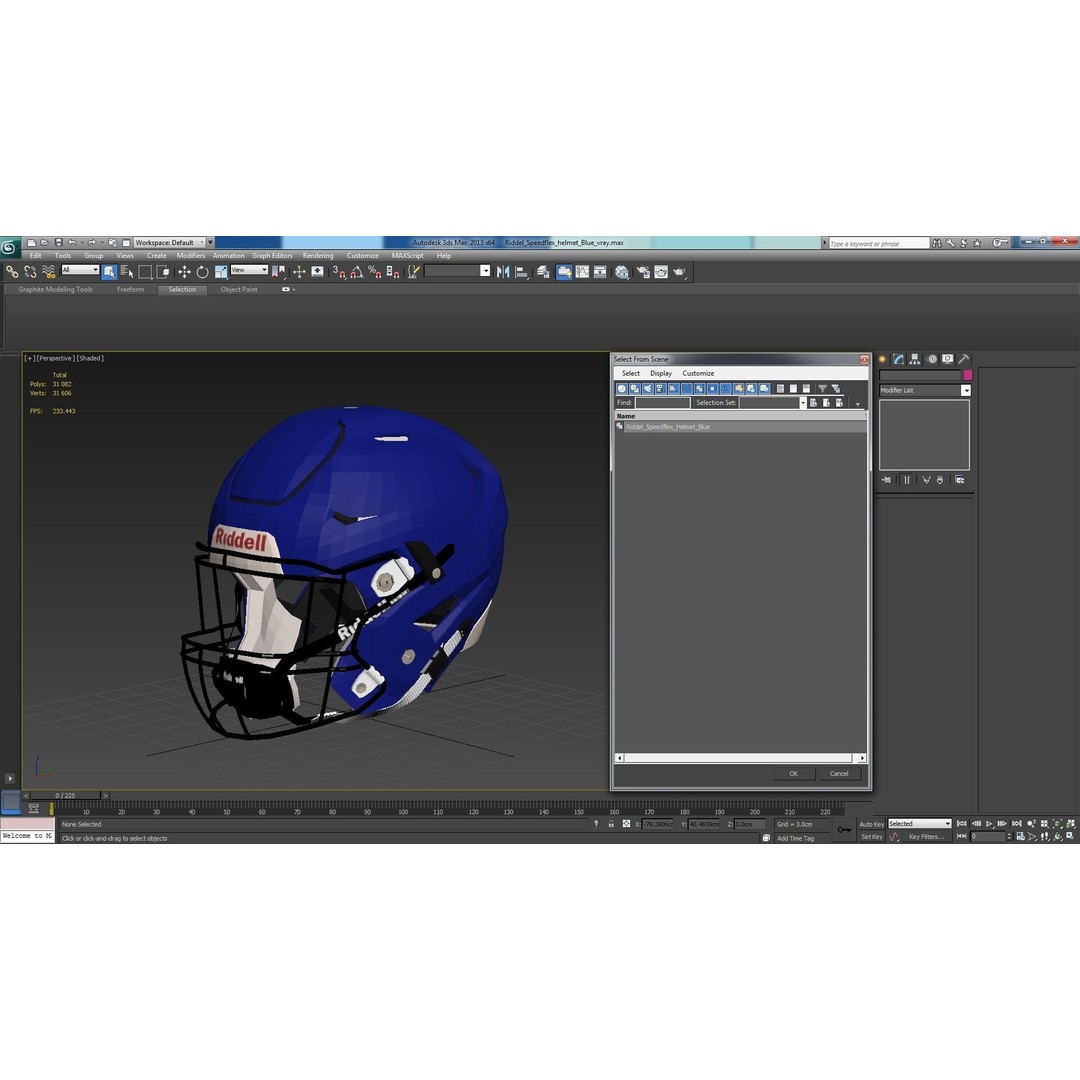The image size is (1080, 1080).
Task: Click the pink object color swatch
Action: [968, 375]
